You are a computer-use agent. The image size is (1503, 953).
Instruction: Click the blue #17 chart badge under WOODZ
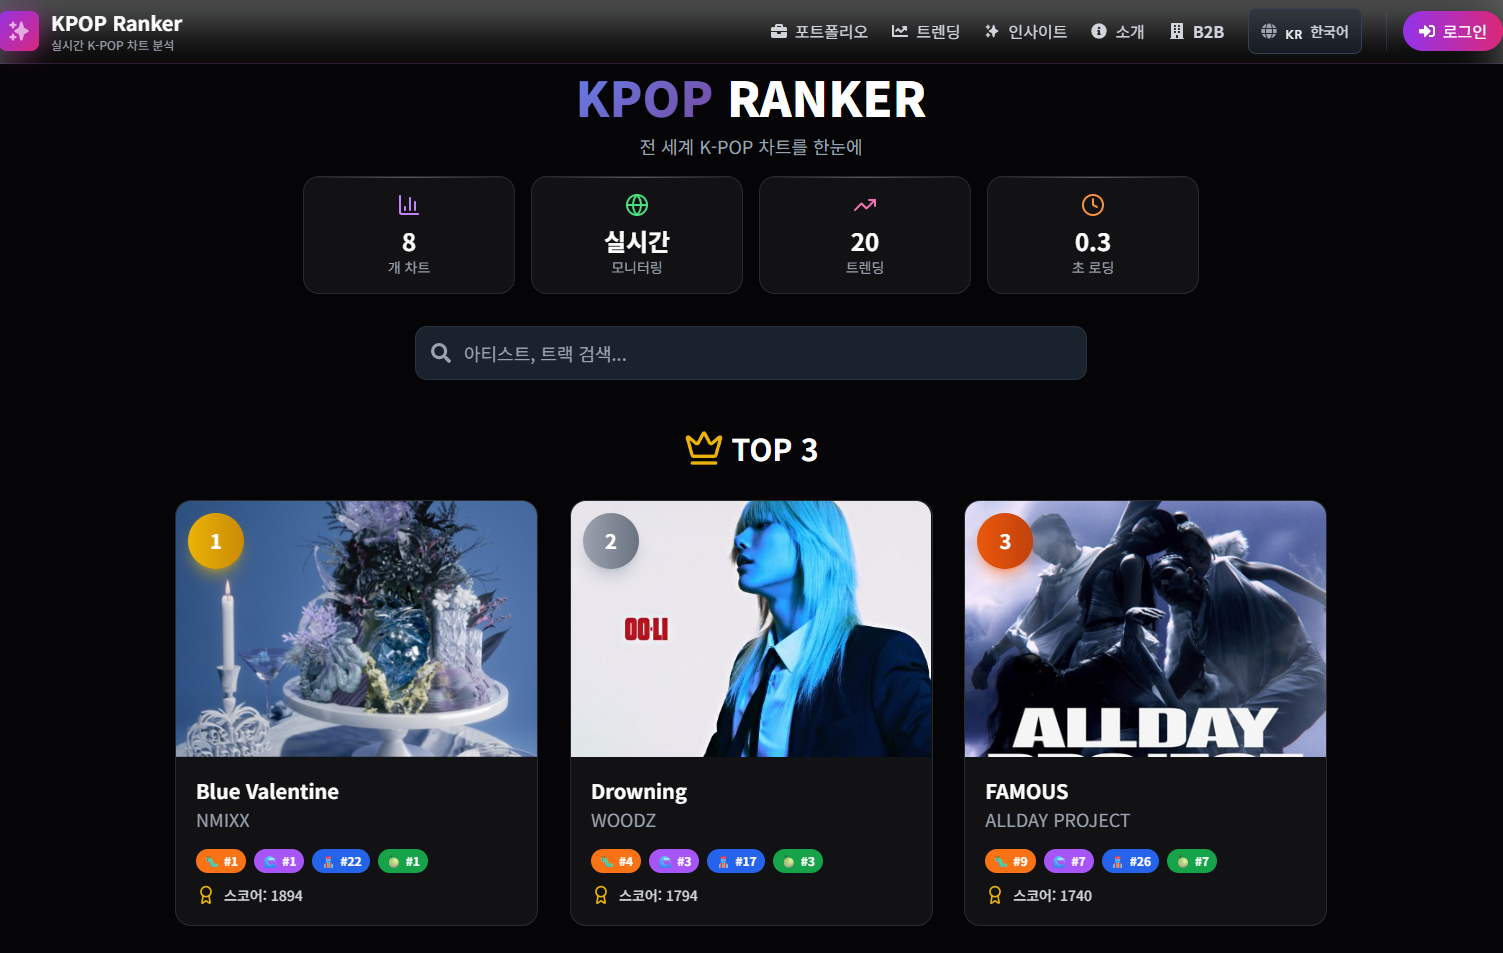[x=736, y=861]
